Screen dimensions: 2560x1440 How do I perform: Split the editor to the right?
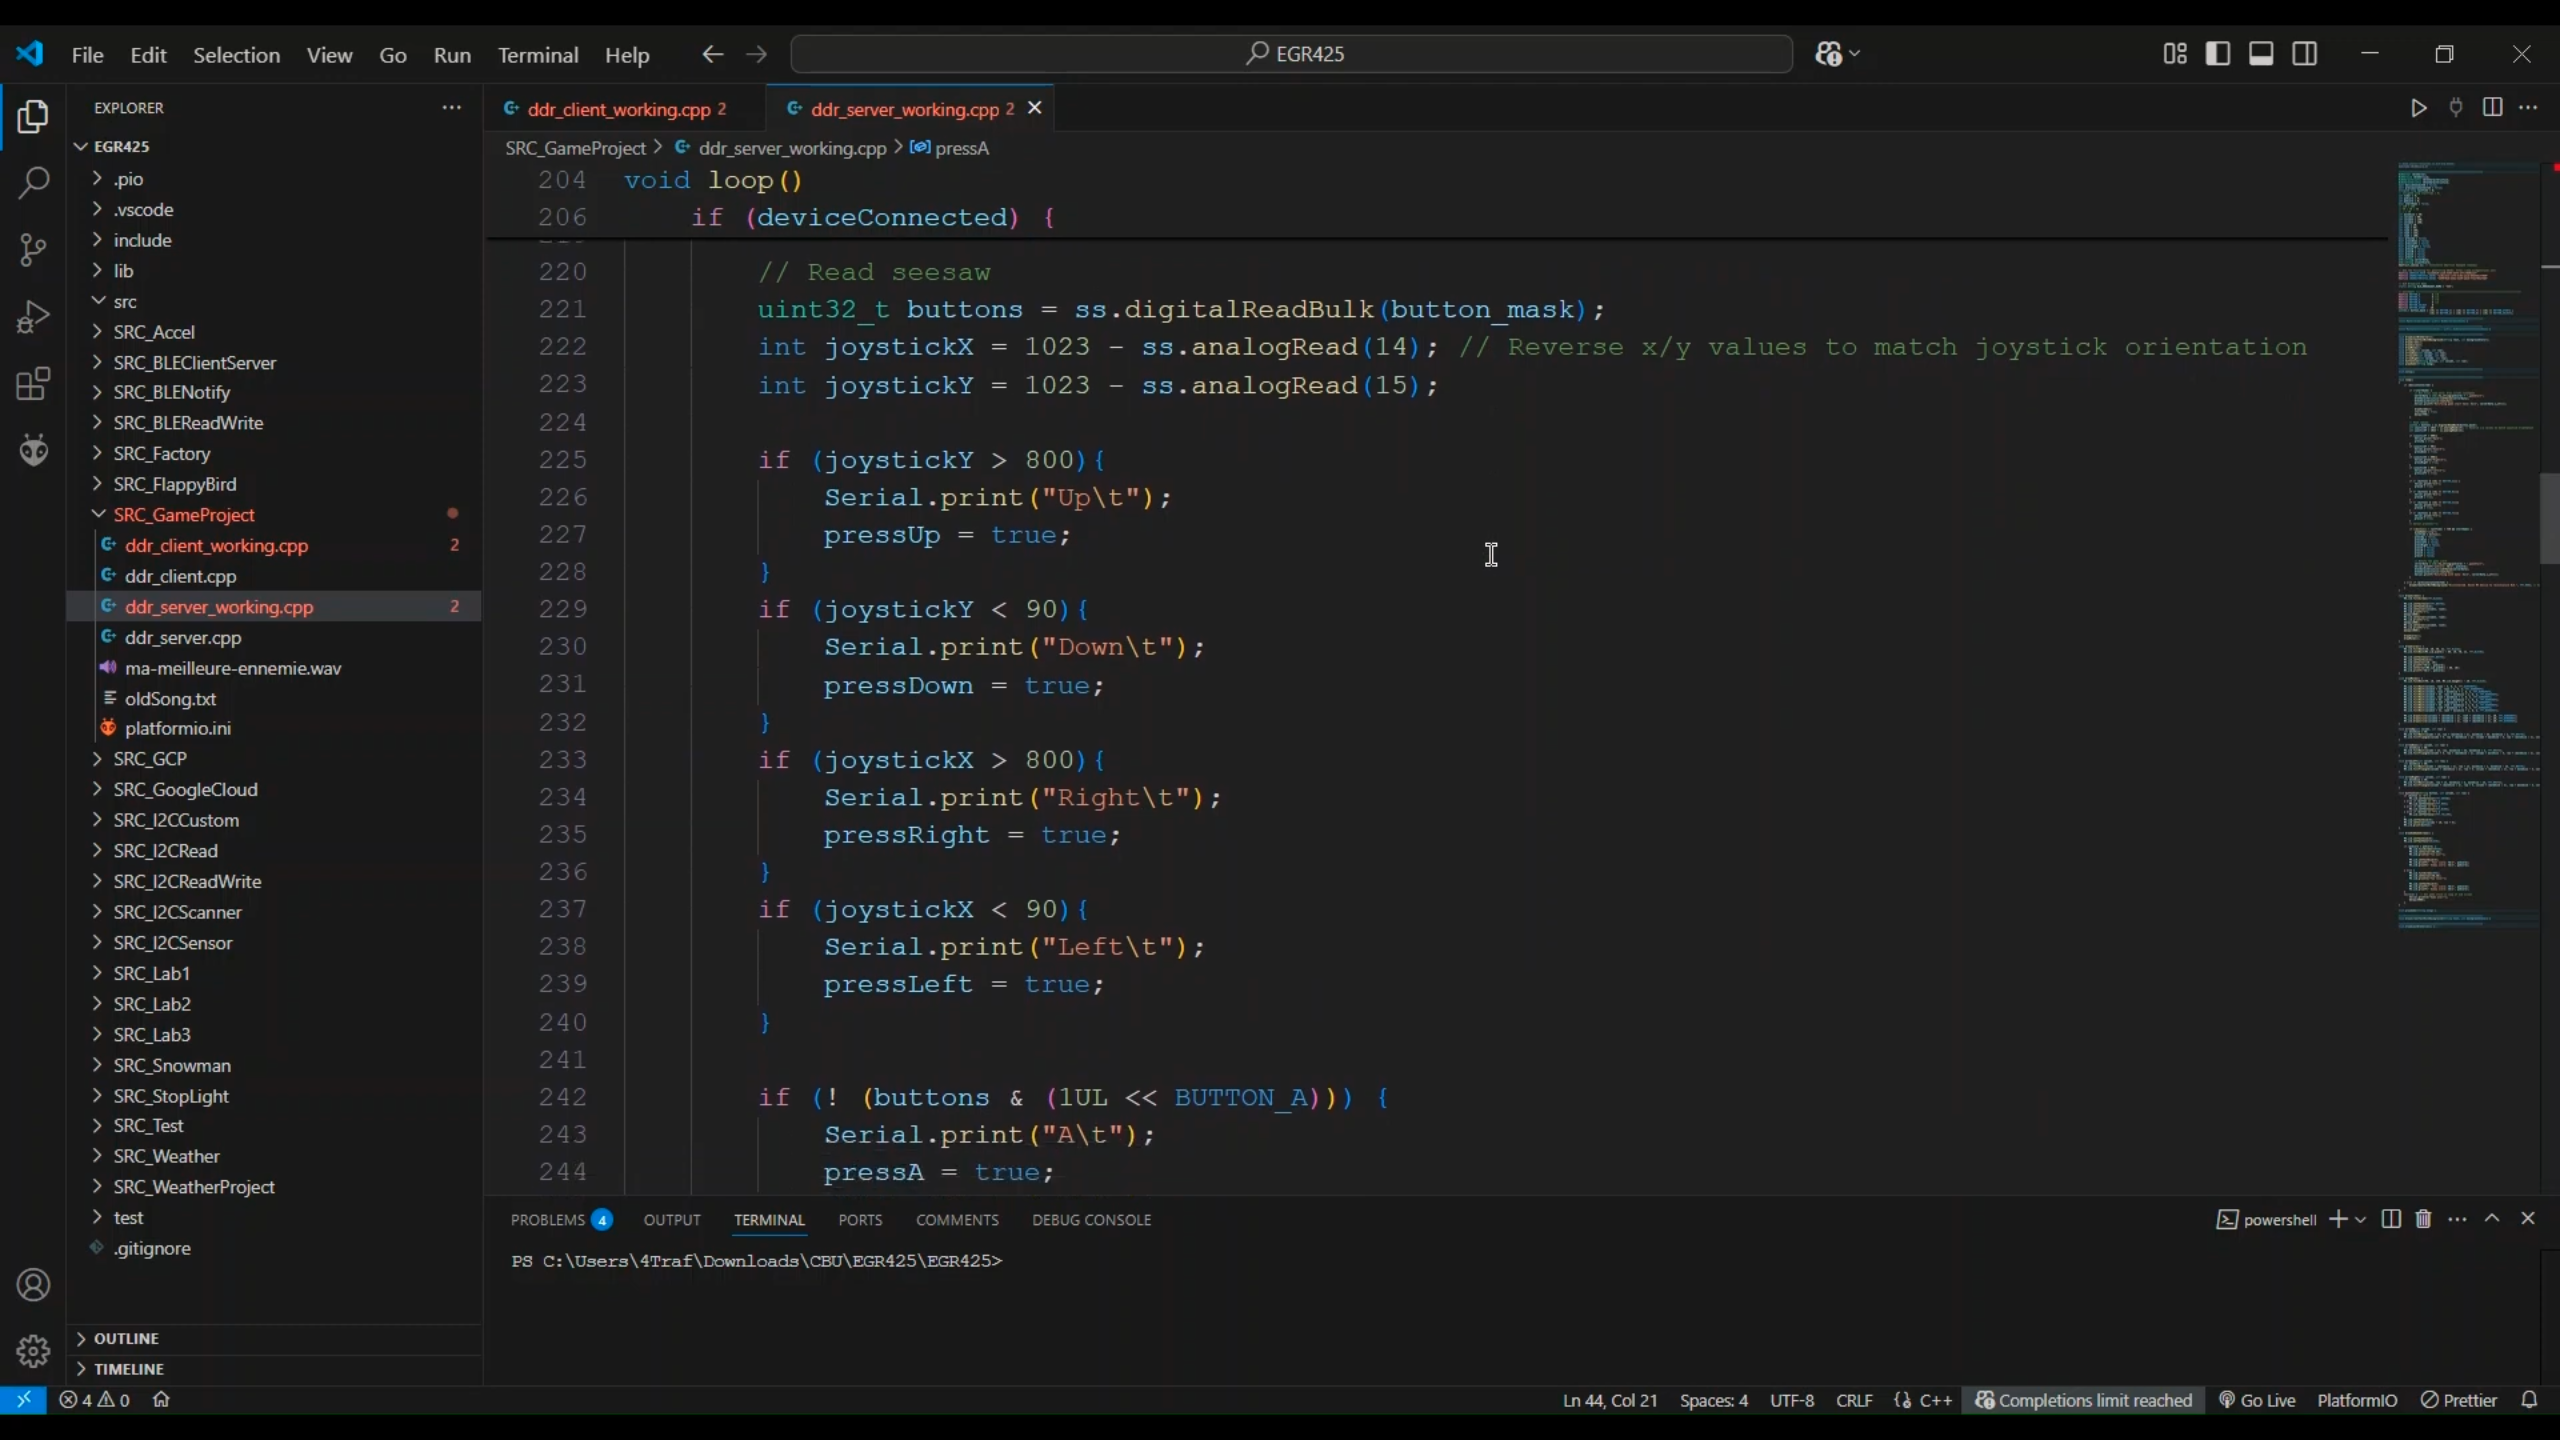[2492, 108]
